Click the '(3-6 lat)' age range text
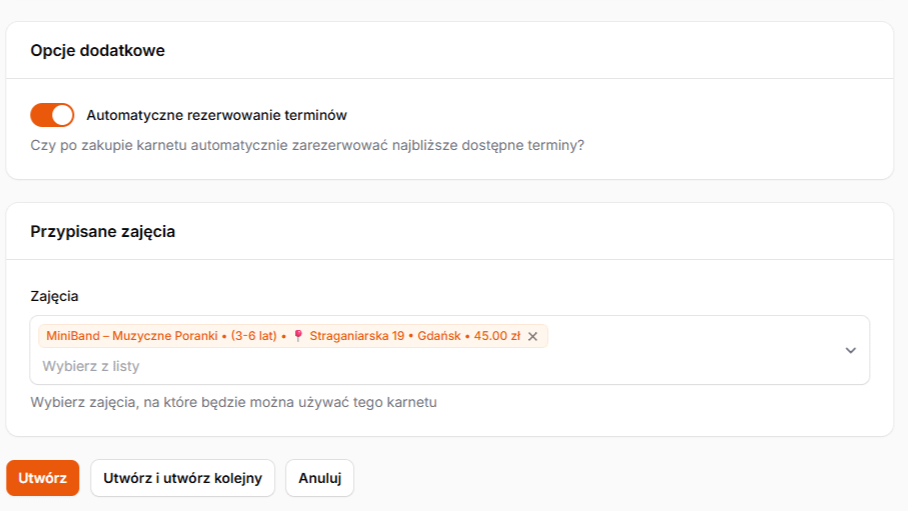Image resolution: width=908 pixels, height=511 pixels. pyautogui.click(x=253, y=336)
